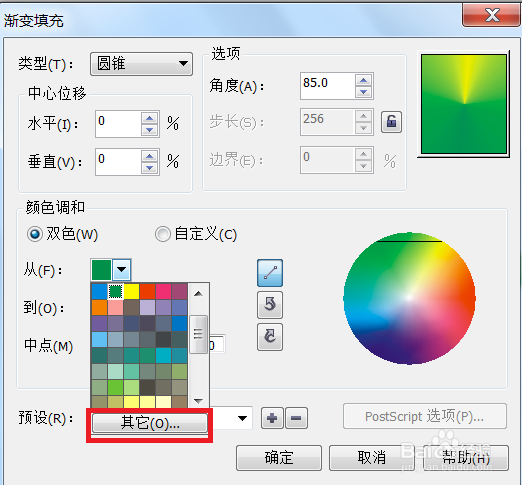Viewport: 522px width, 485px height.
Task: Open the 预设(R) preset dropdown arrow
Action: (242, 418)
